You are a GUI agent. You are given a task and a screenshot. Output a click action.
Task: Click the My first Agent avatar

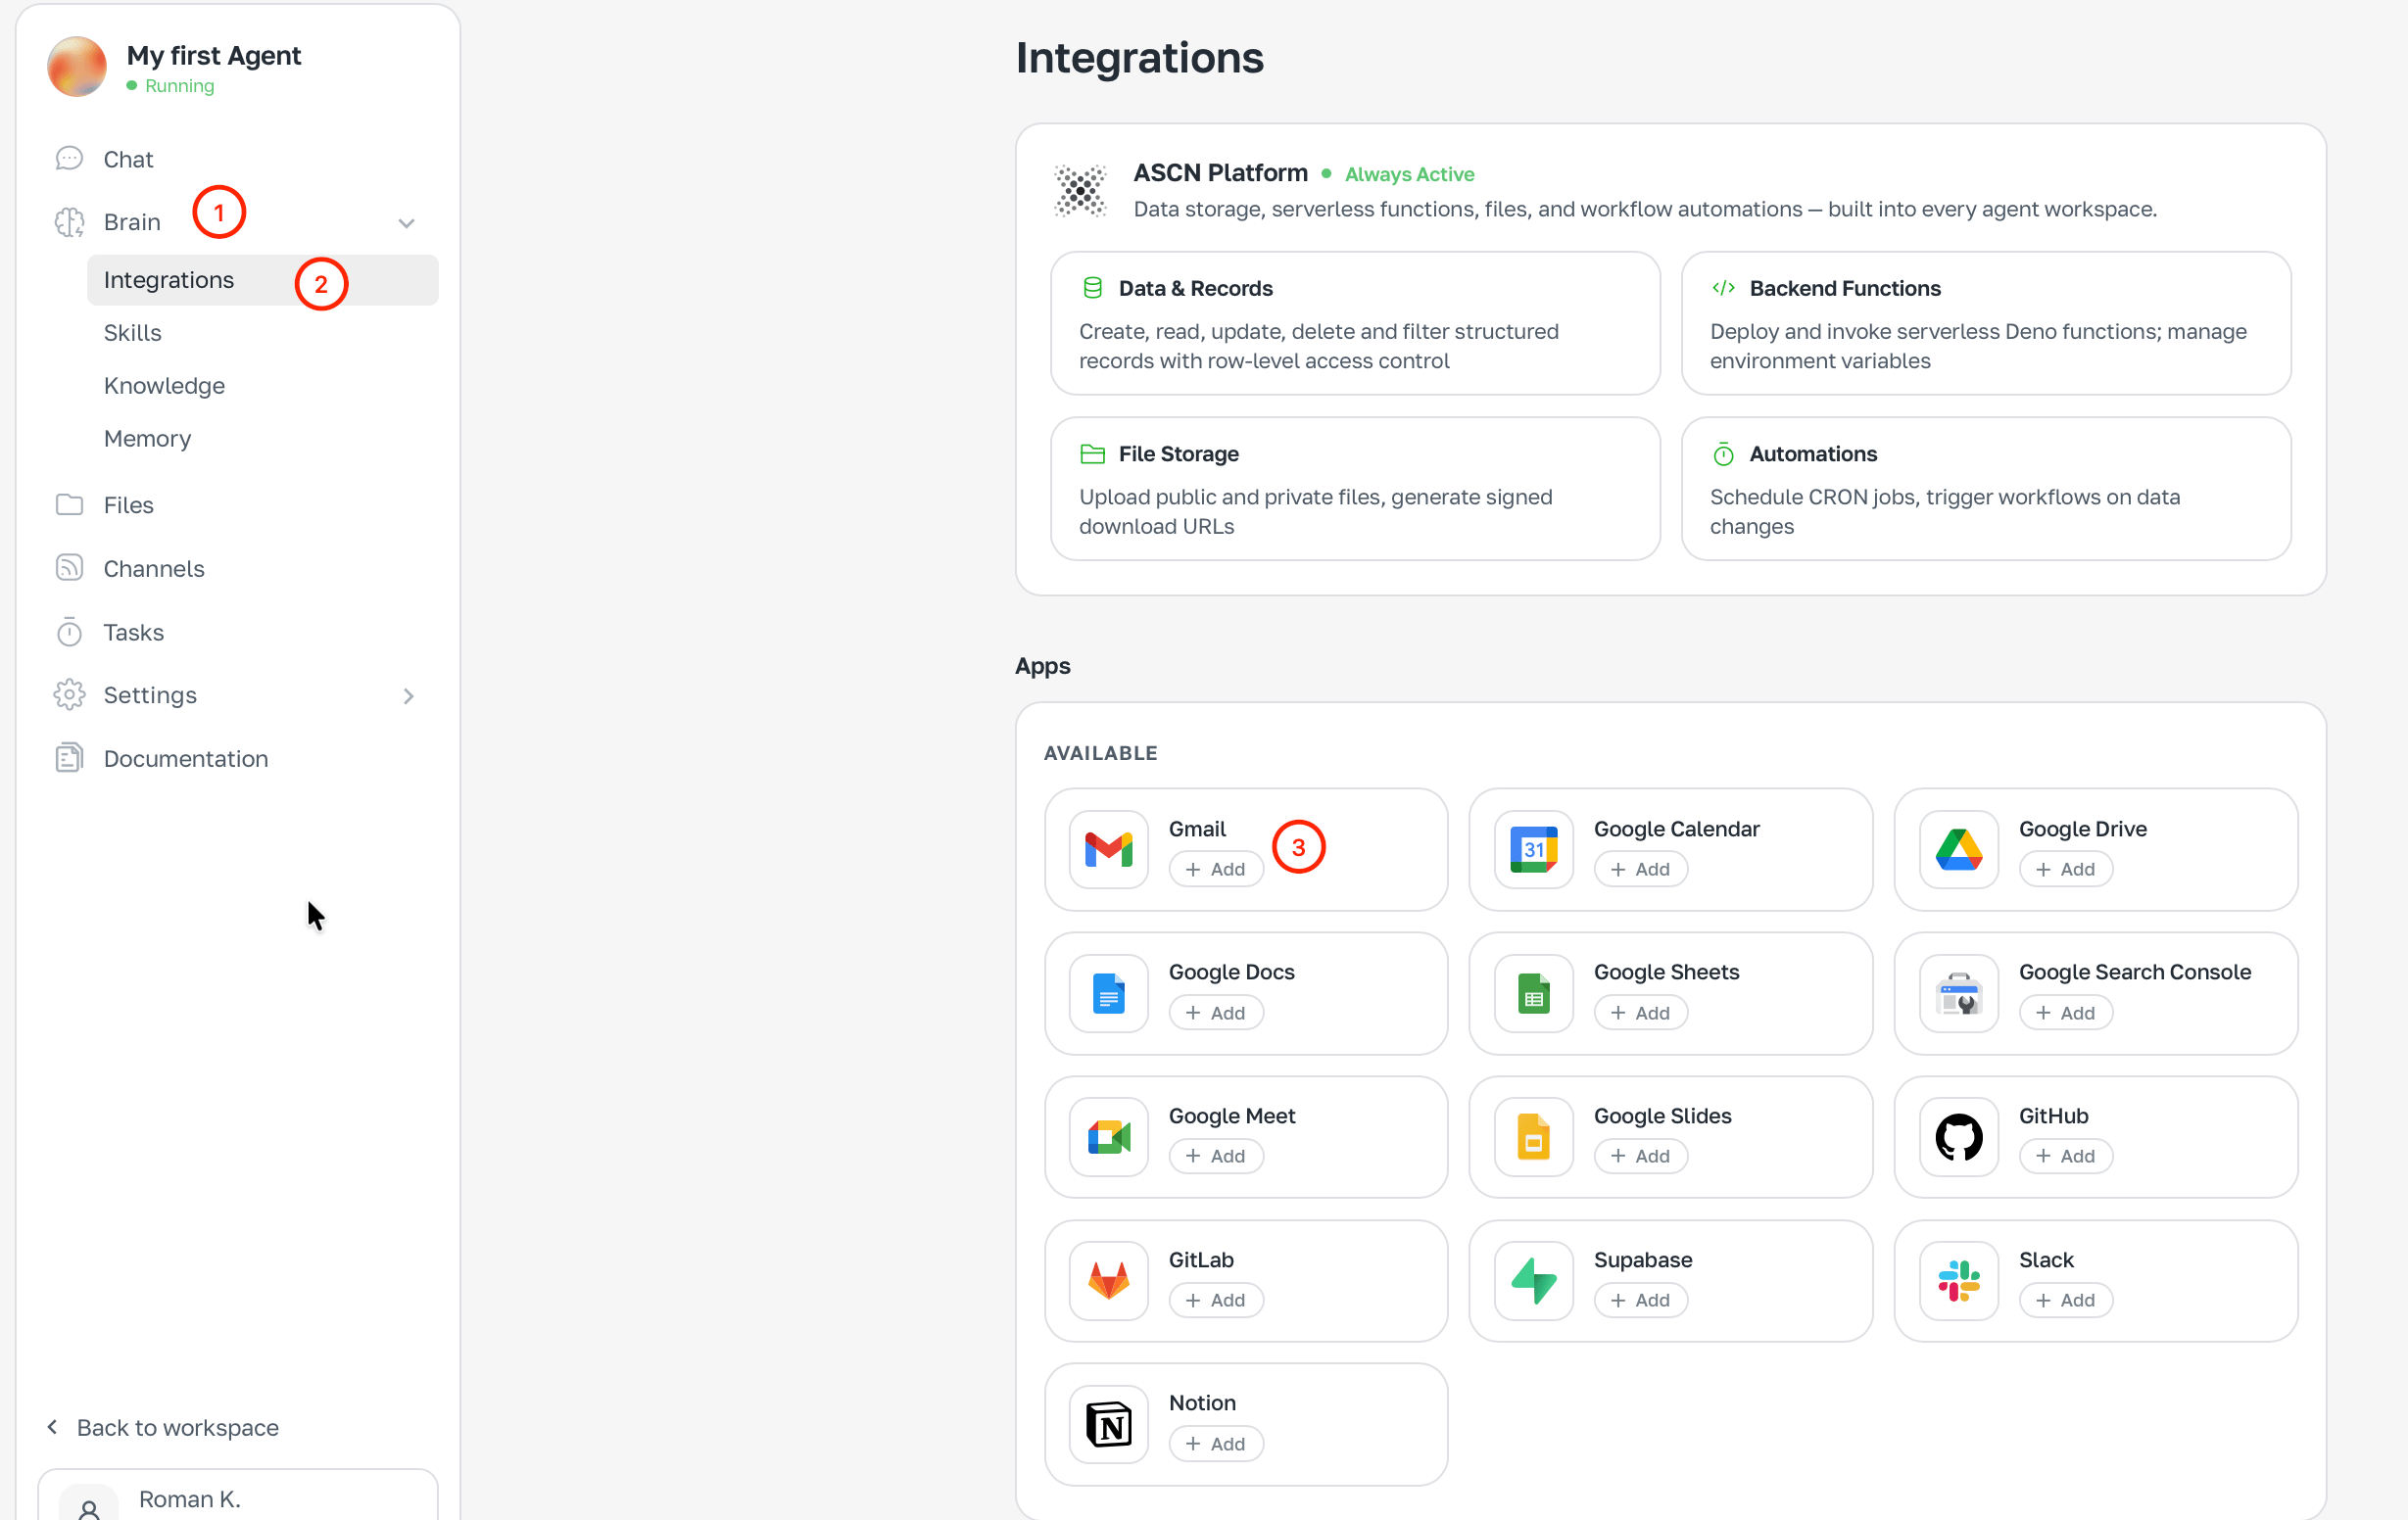(77, 67)
